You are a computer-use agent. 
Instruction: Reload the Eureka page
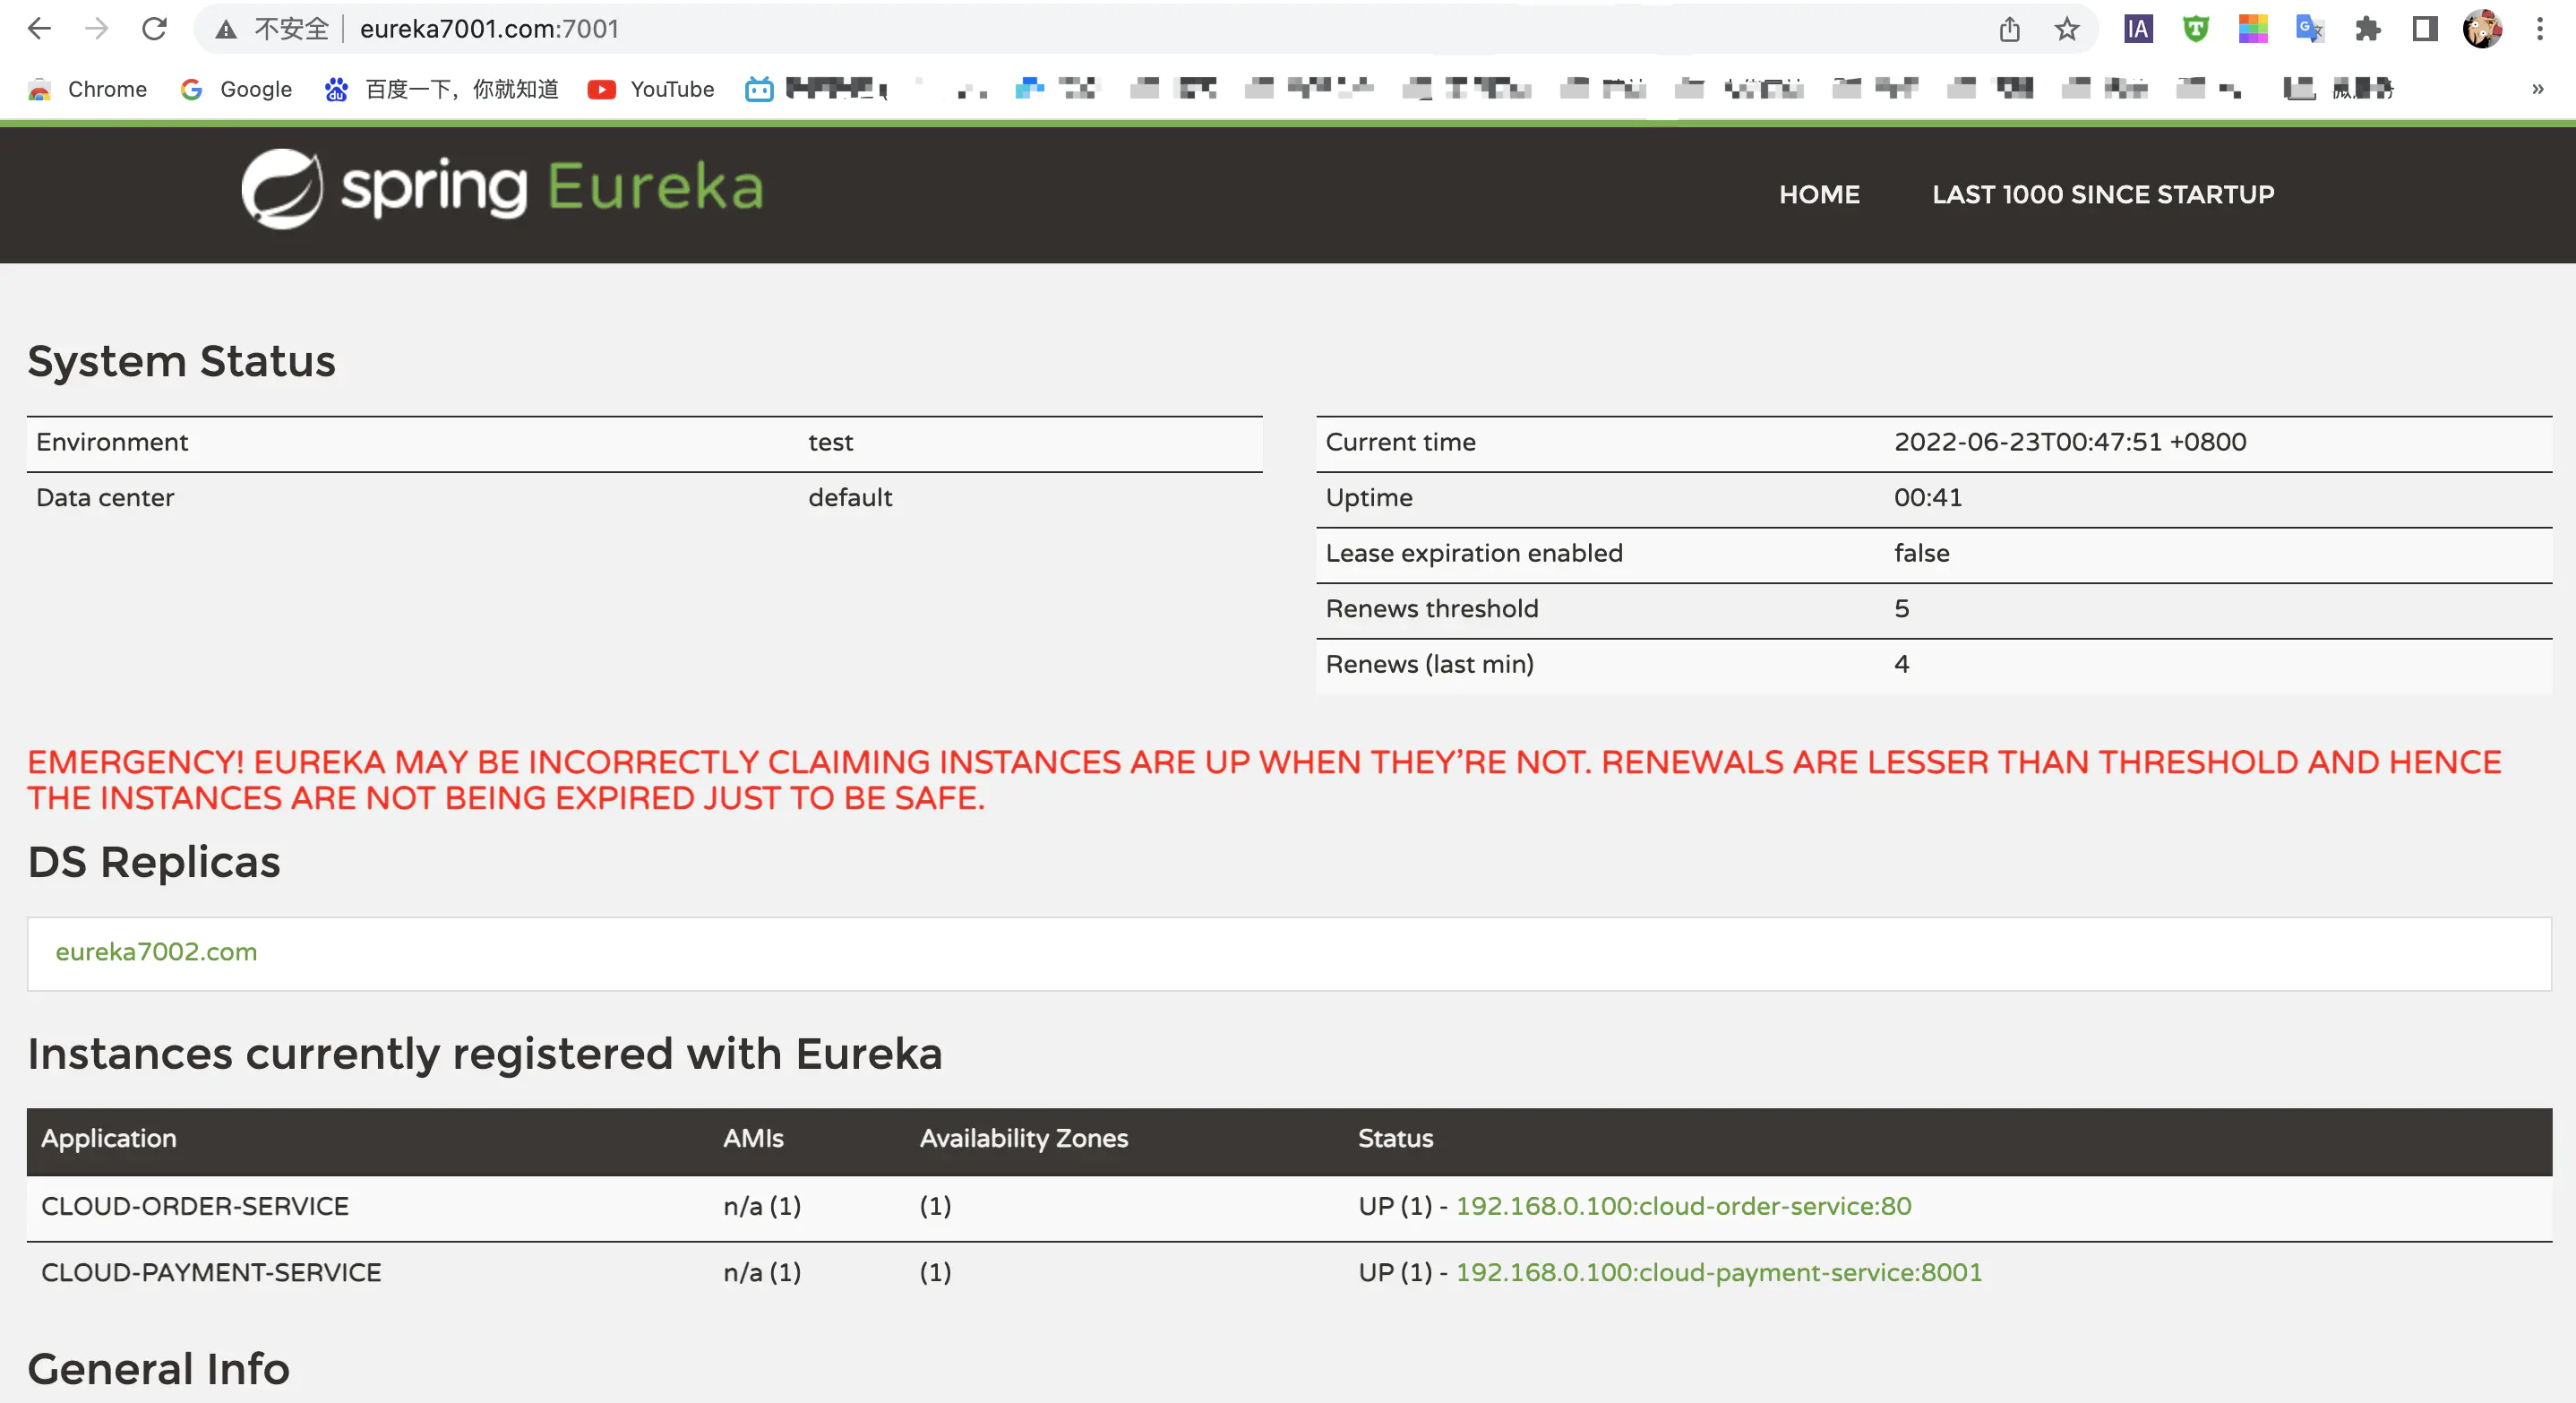(154, 29)
